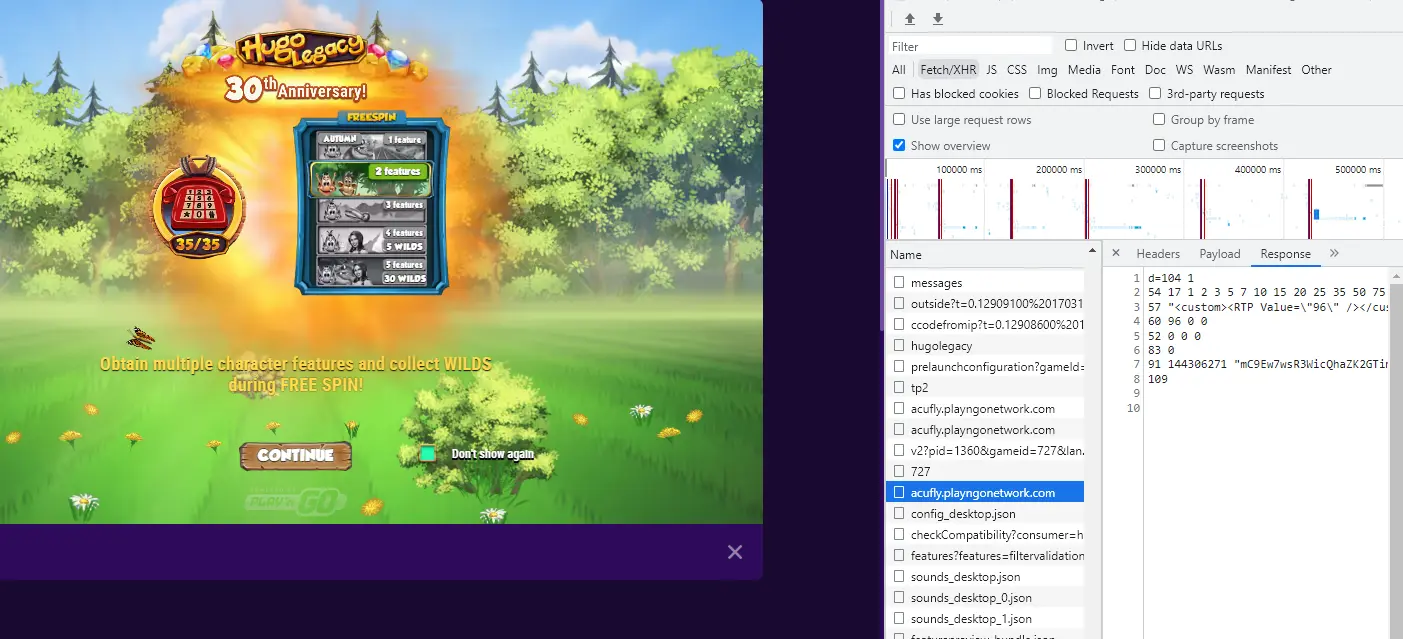Close the request details pane
The image size is (1403, 639).
1116,254
